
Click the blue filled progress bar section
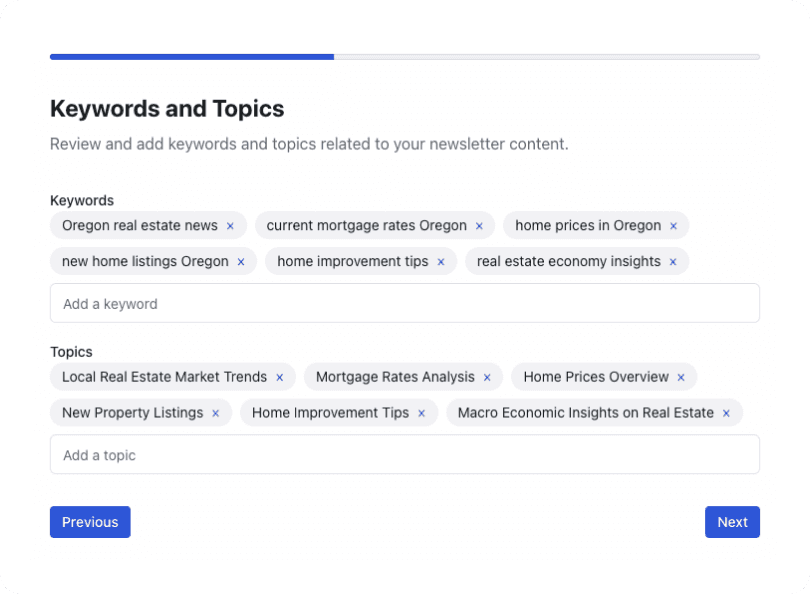tap(192, 57)
